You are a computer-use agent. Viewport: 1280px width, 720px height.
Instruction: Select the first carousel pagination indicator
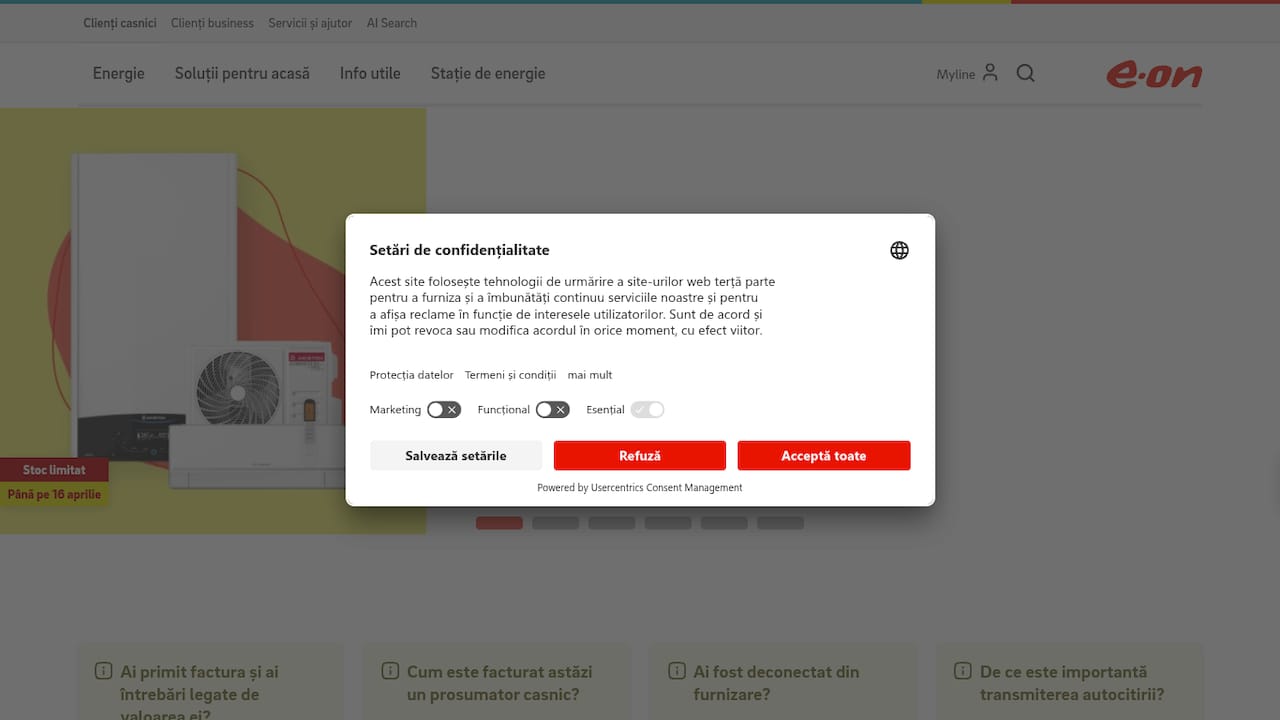pyautogui.click(x=499, y=522)
